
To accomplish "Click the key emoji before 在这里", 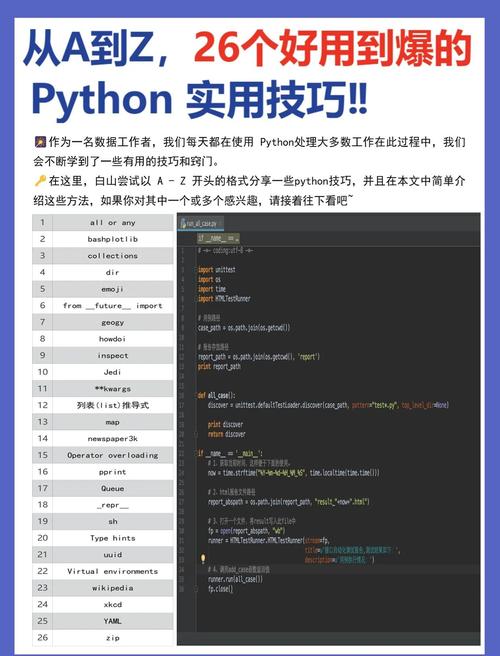I will pos(40,181).
